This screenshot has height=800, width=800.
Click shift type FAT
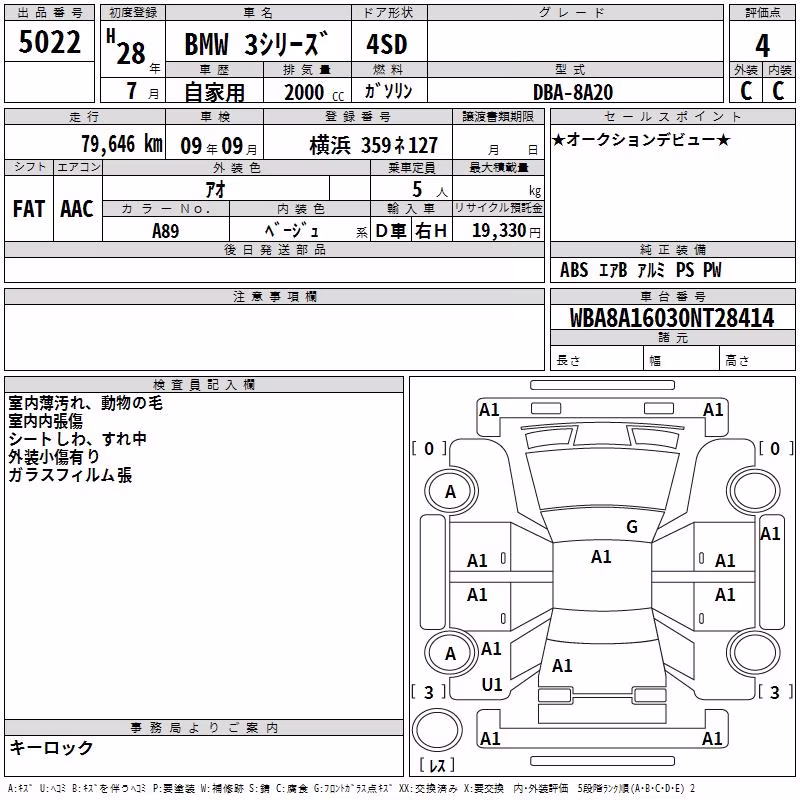pyautogui.click(x=29, y=209)
